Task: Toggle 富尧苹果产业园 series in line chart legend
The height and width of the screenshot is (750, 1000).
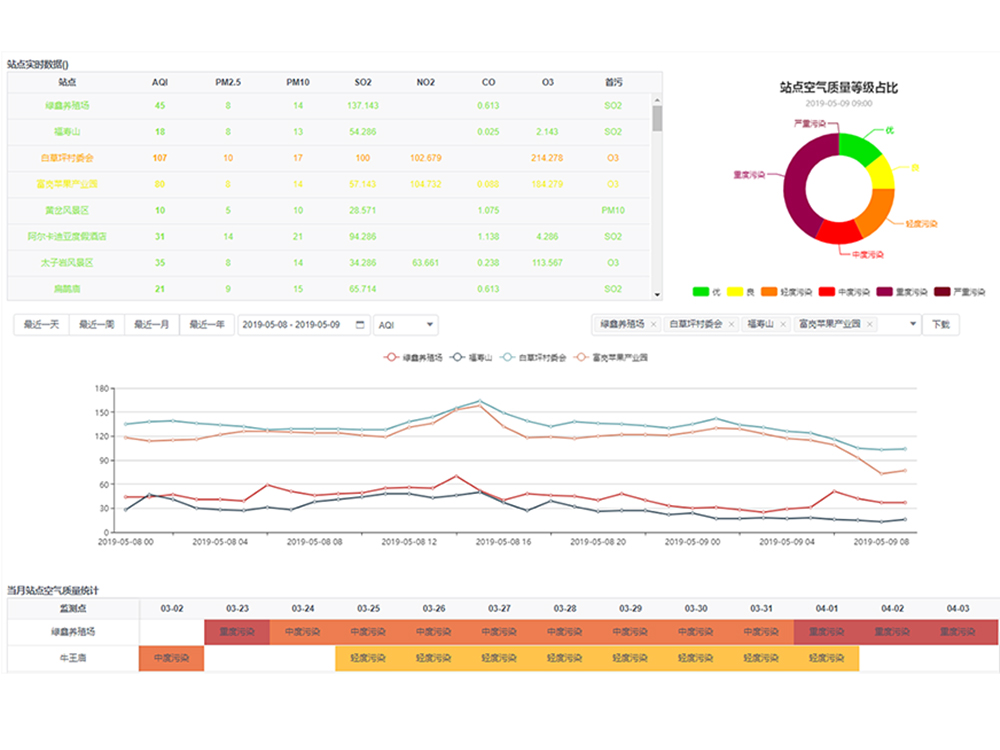Action: 612,357
